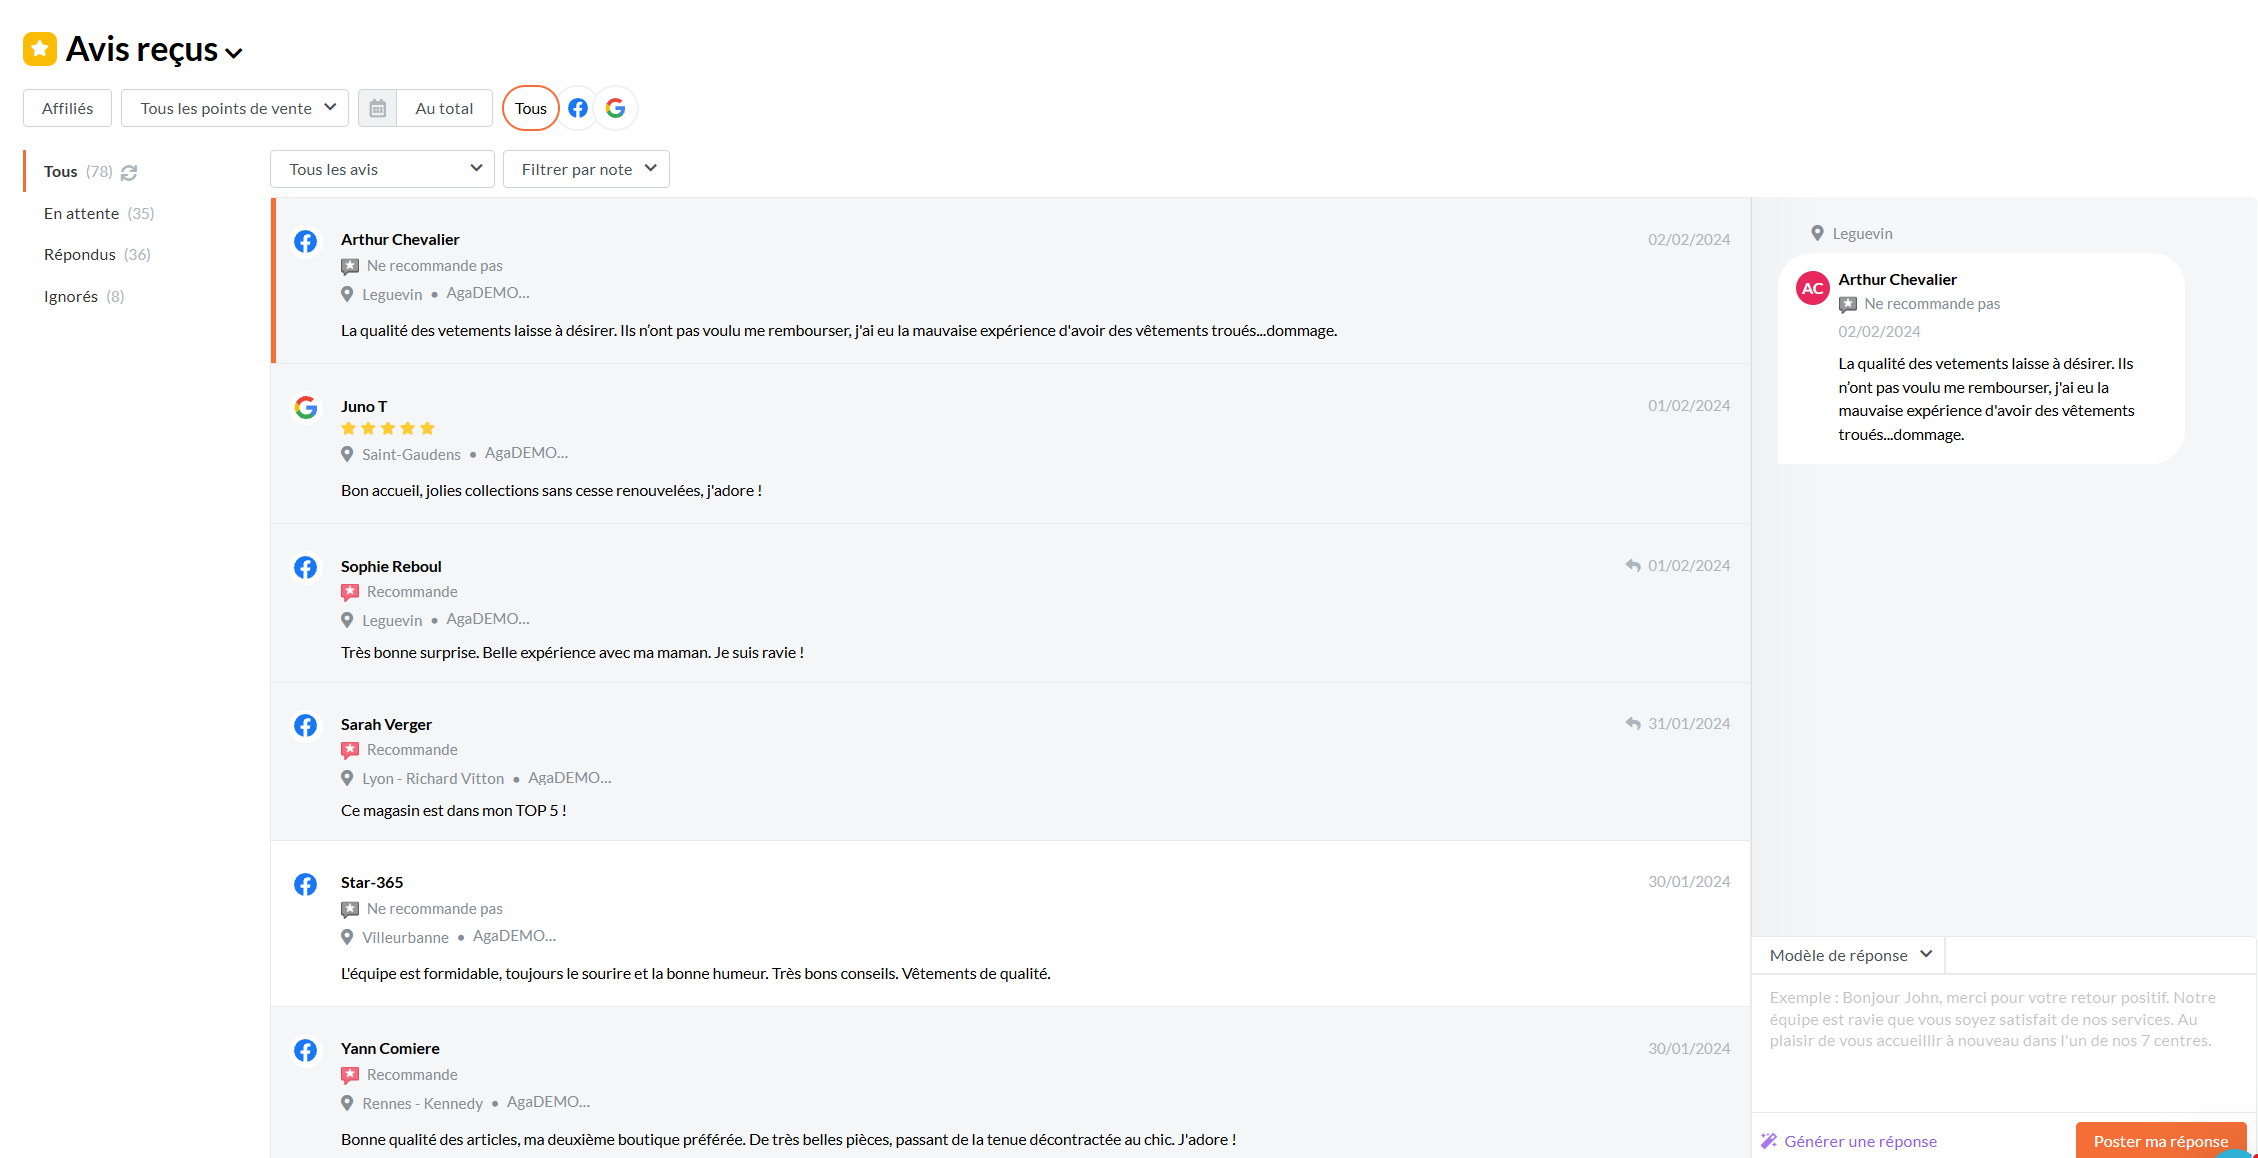This screenshot has height=1158, width=2258.
Task: Click Google icon on Juno T review
Action: [305, 407]
